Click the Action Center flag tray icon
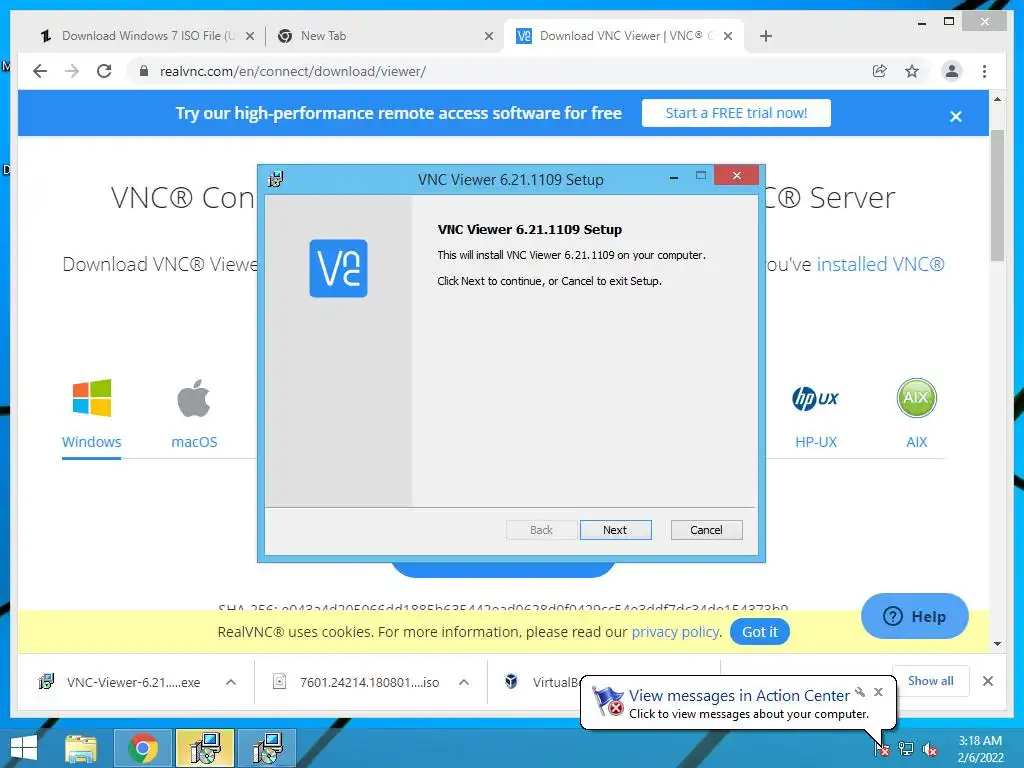Image resolution: width=1024 pixels, height=768 pixels. click(882, 748)
